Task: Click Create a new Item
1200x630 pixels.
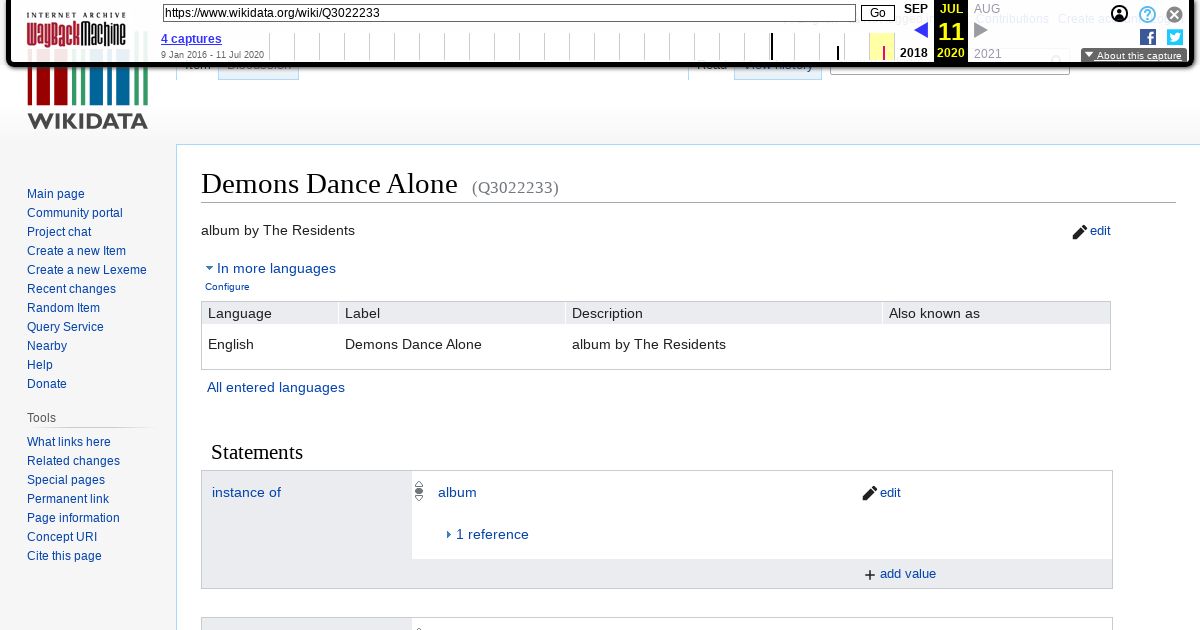Action: pos(76,251)
